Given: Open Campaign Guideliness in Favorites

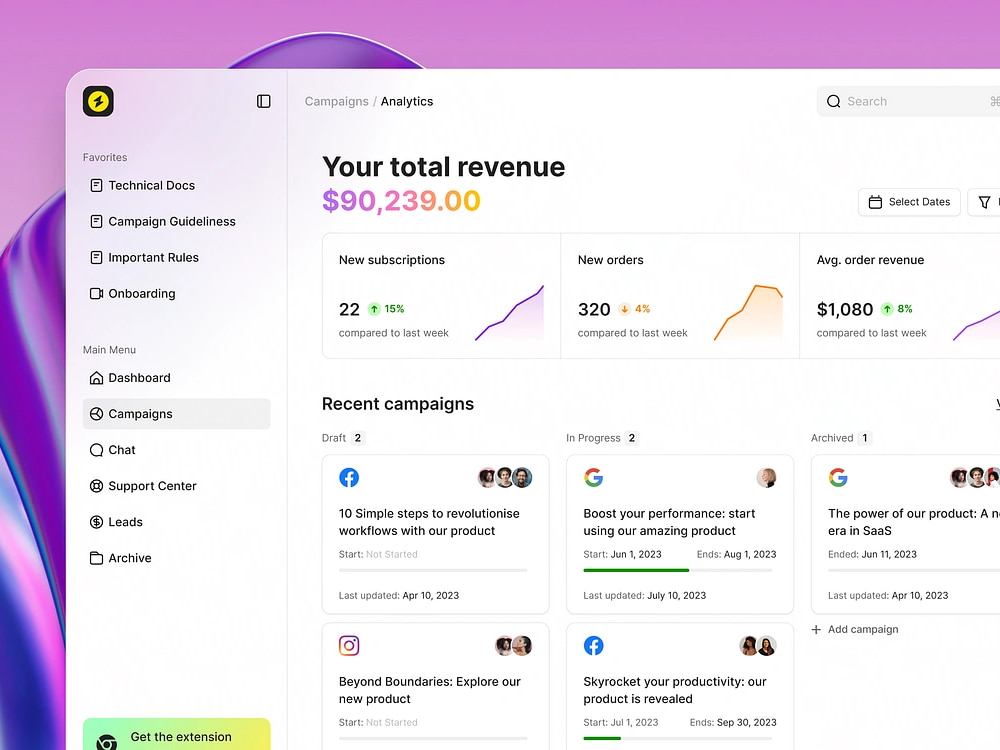Looking at the screenshot, I should (177, 221).
